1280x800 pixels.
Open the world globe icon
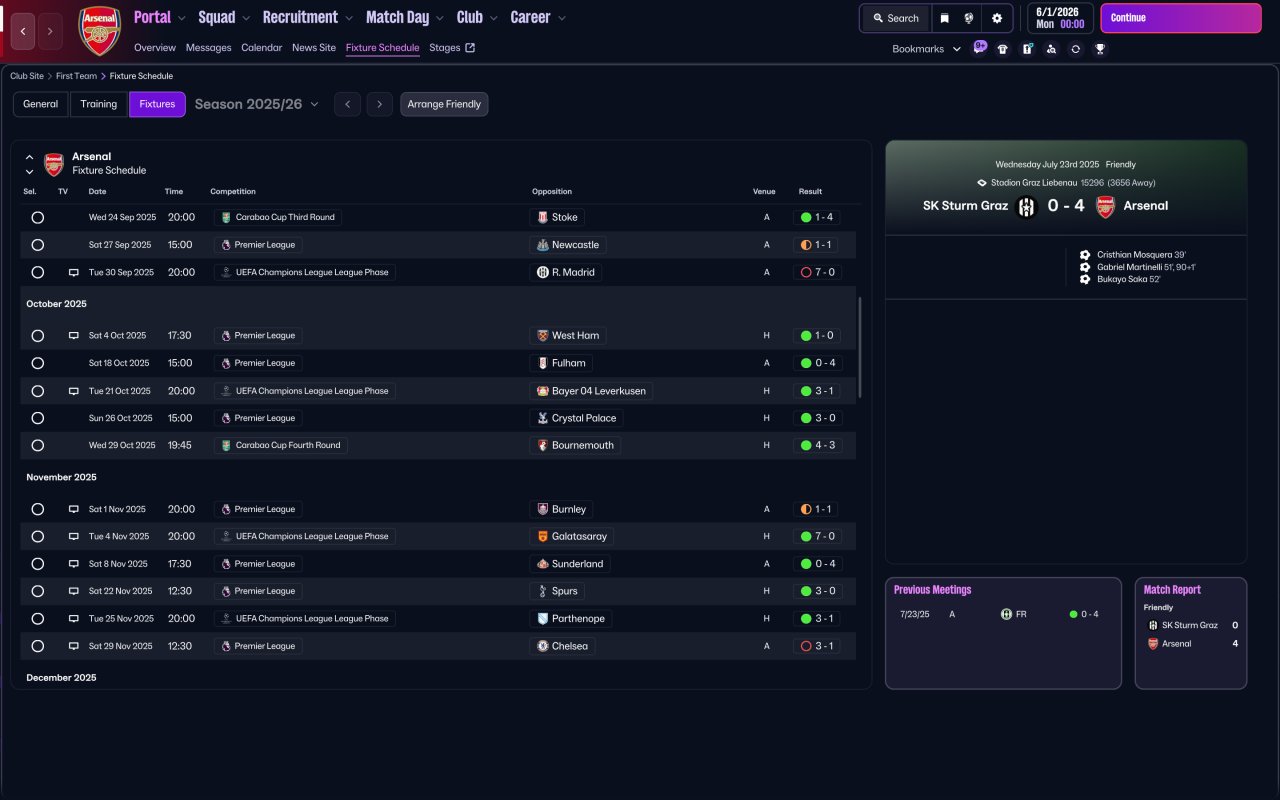[969, 18]
